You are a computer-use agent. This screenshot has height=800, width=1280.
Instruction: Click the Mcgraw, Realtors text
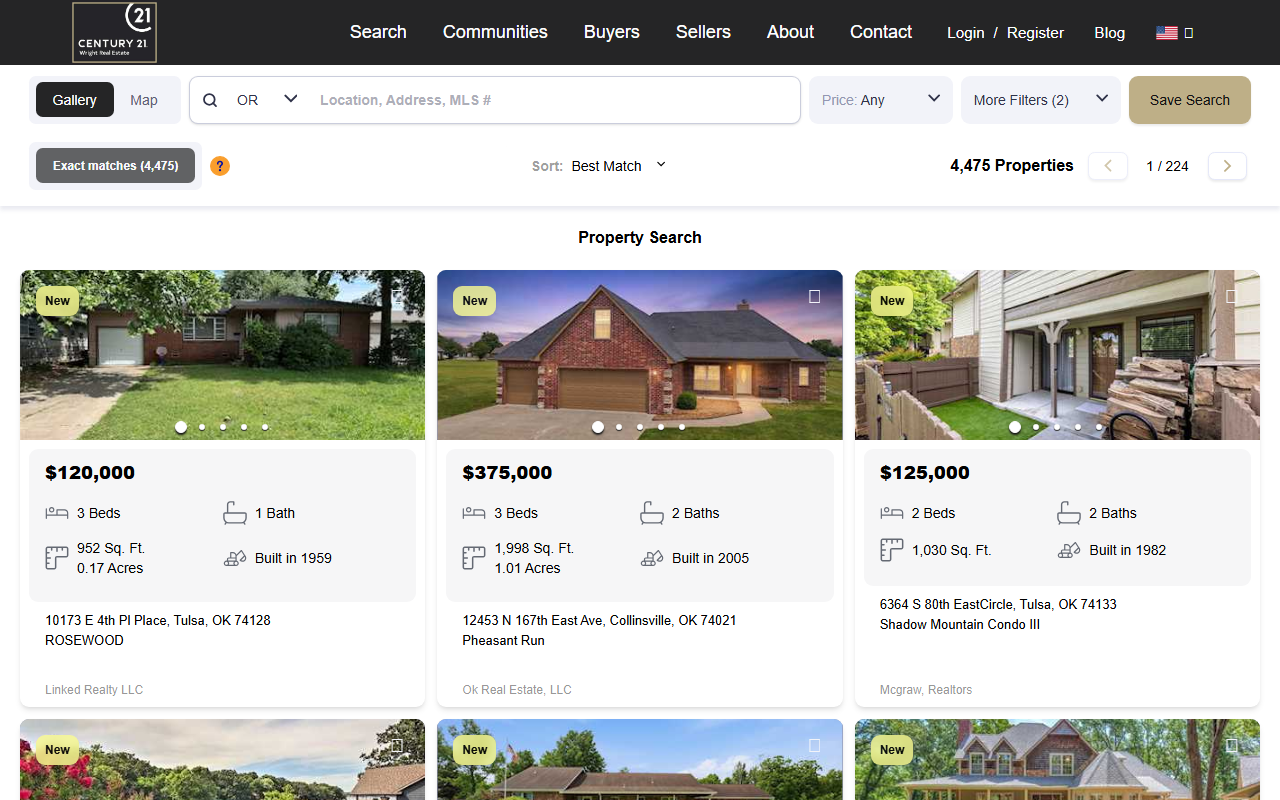click(x=926, y=690)
